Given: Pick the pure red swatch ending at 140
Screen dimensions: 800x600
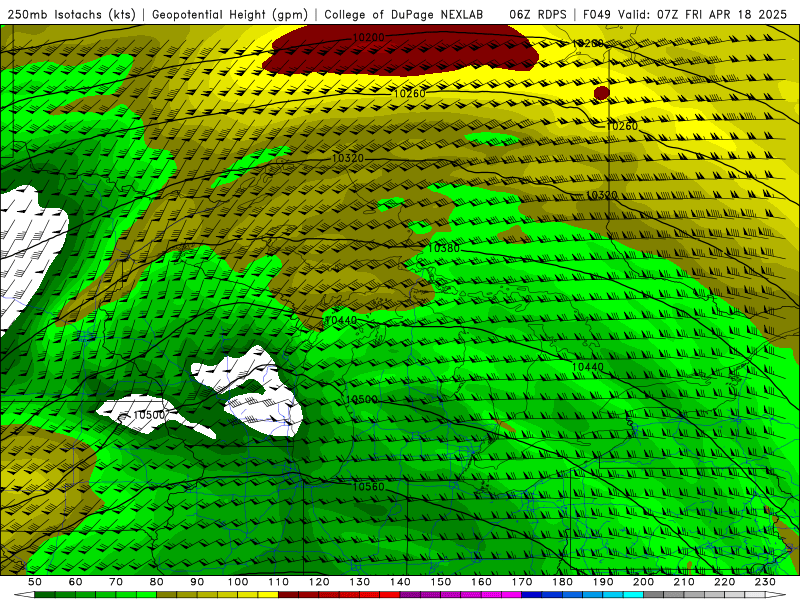Looking at the screenshot, I should (x=390, y=595).
